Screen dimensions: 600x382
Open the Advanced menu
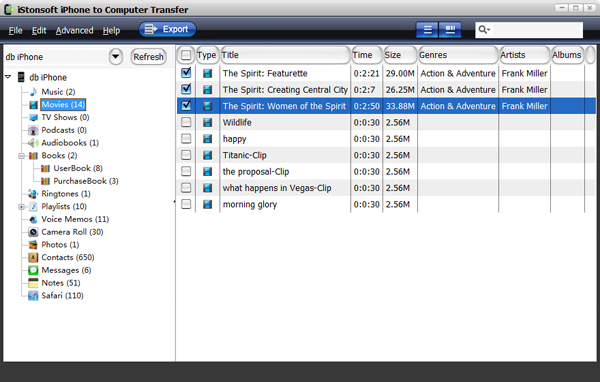pyautogui.click(x=75, y=30)
